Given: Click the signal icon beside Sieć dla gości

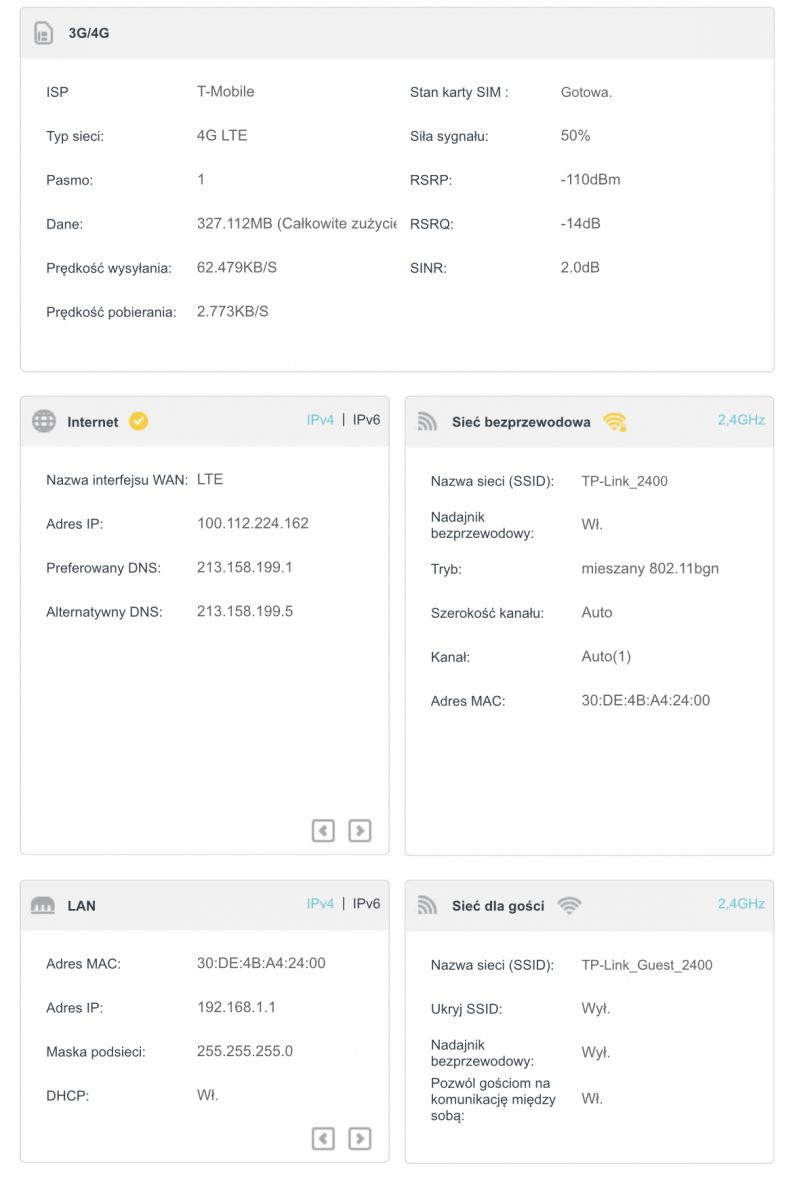Looking at the screenshot, I should tap(428, 906).
